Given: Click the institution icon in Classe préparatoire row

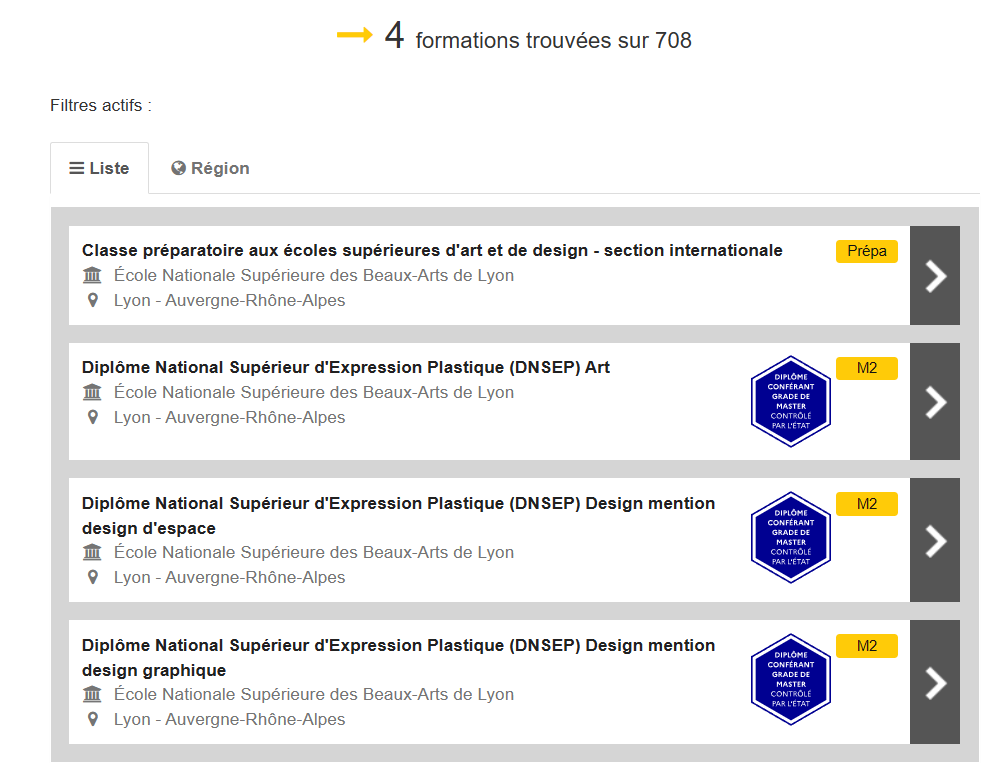Looking at the screenshot, I should pyautogui.click(x=93, y=276).
